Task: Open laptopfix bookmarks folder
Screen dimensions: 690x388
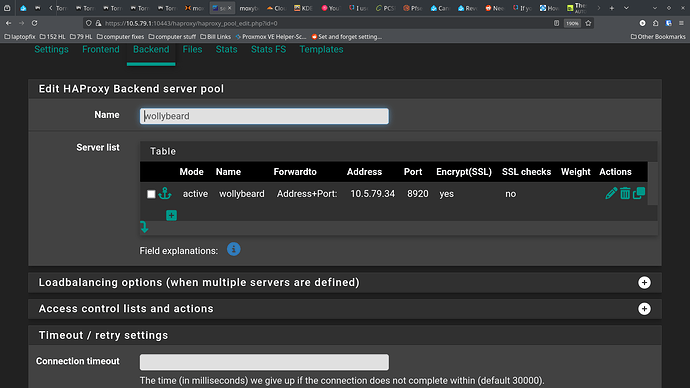Action: click(x=20, y=37)
